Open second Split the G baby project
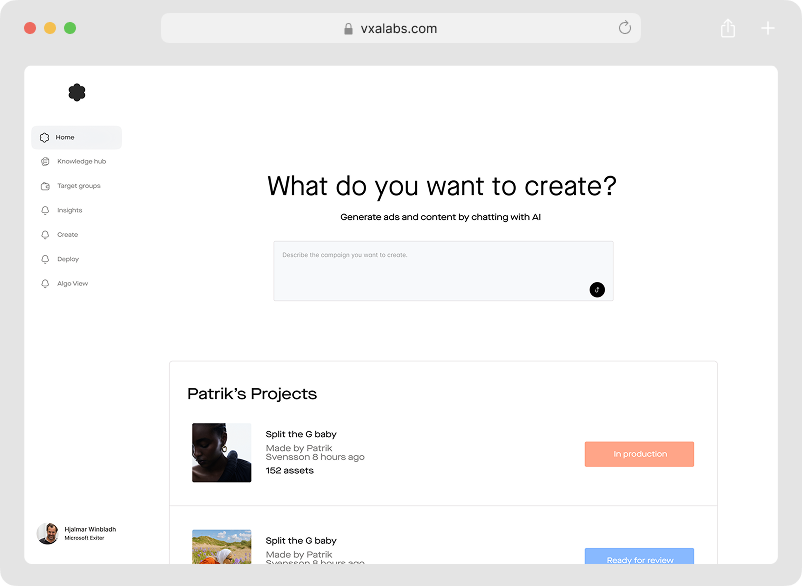 click(x=301, y=540)
